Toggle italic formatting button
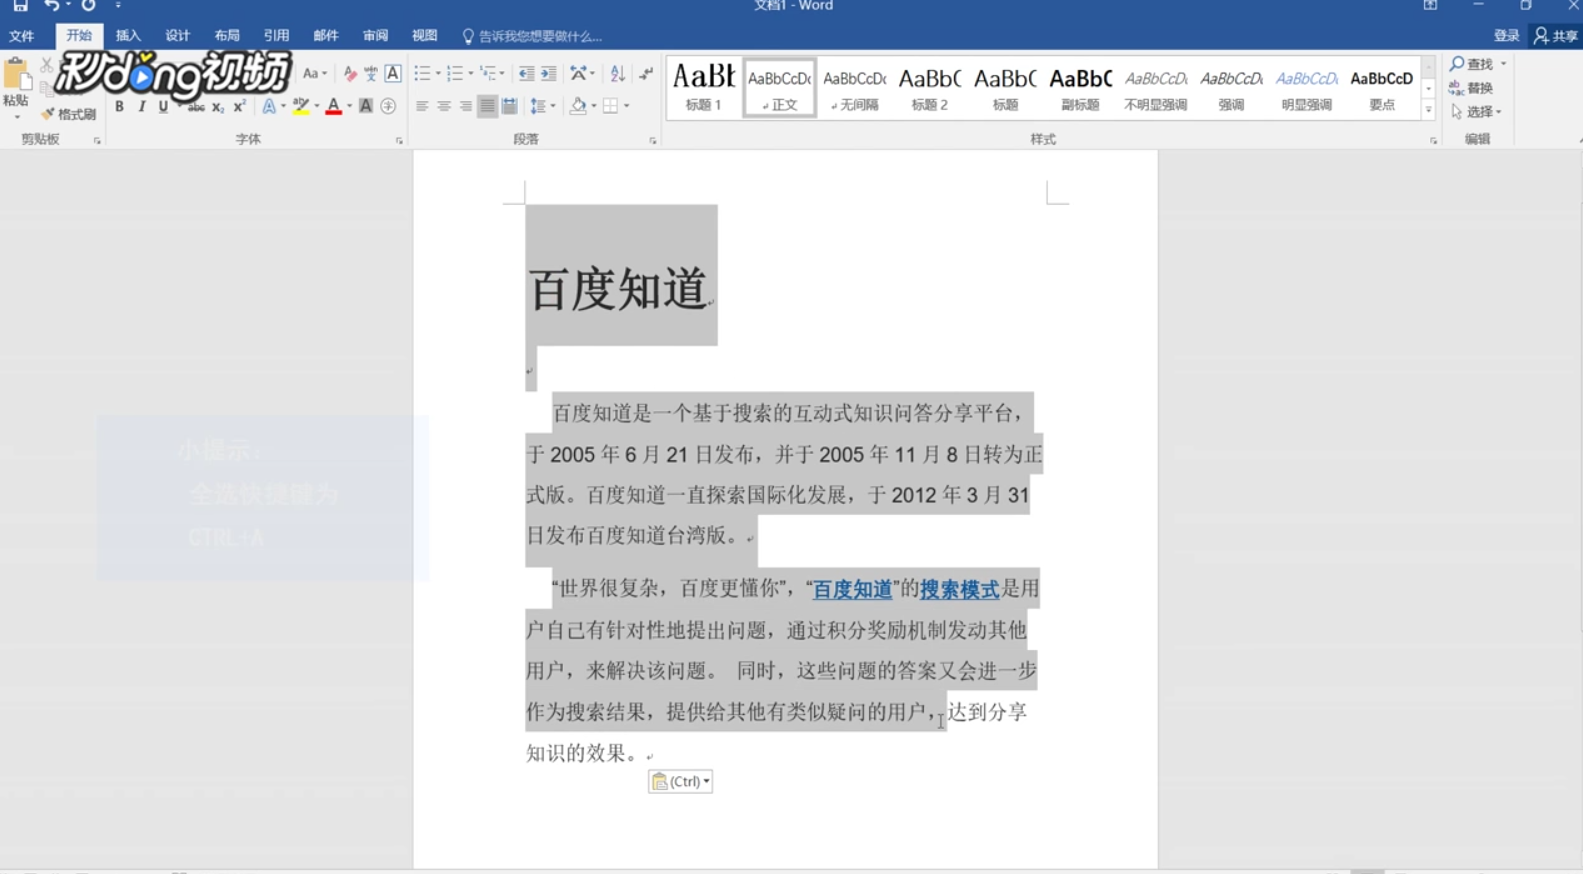1583x874 pixels. coord(141,106)
